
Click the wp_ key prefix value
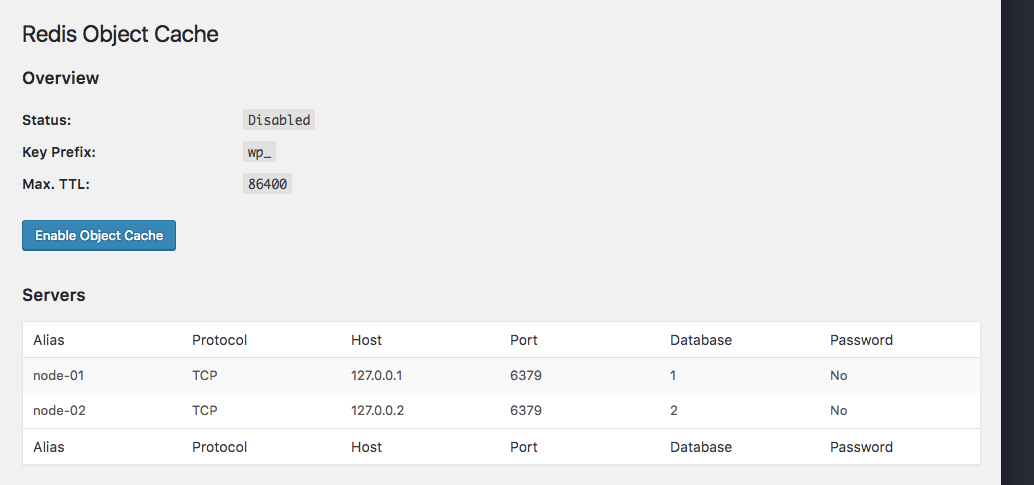click(x=260, y=153)
